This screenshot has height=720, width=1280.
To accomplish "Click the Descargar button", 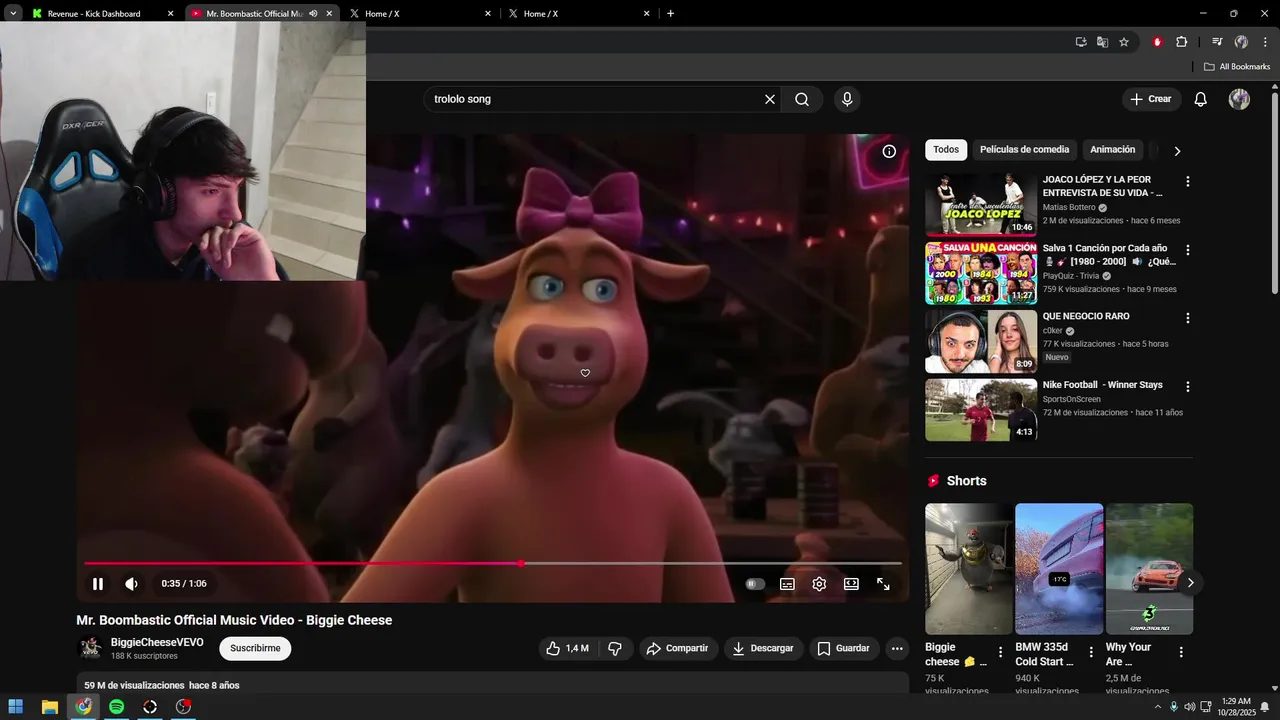I will pos(763,648).
